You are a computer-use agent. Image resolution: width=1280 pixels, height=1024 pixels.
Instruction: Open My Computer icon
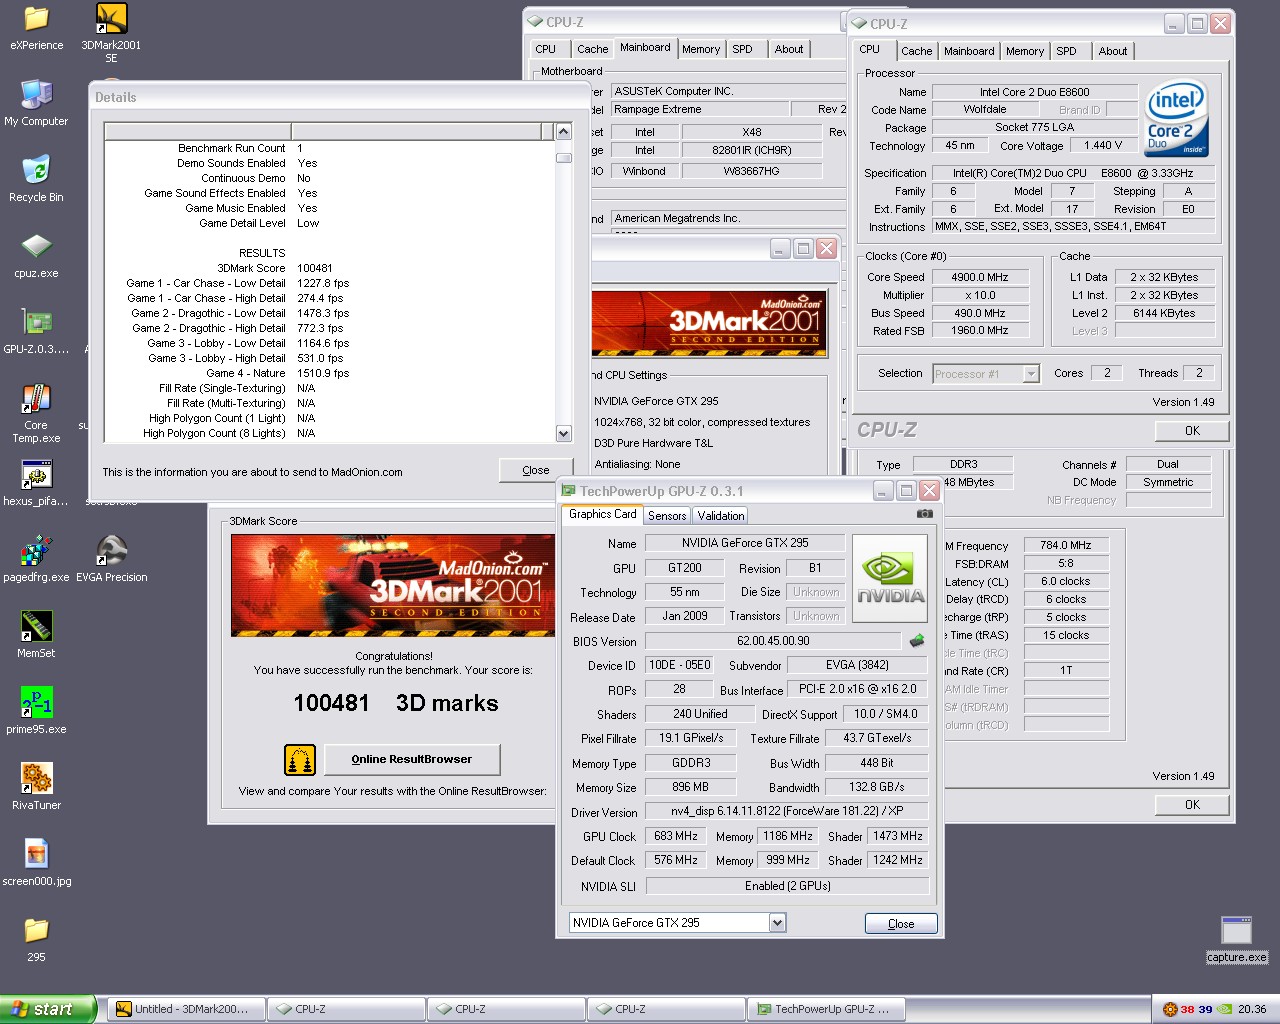(x=36, y=103)
